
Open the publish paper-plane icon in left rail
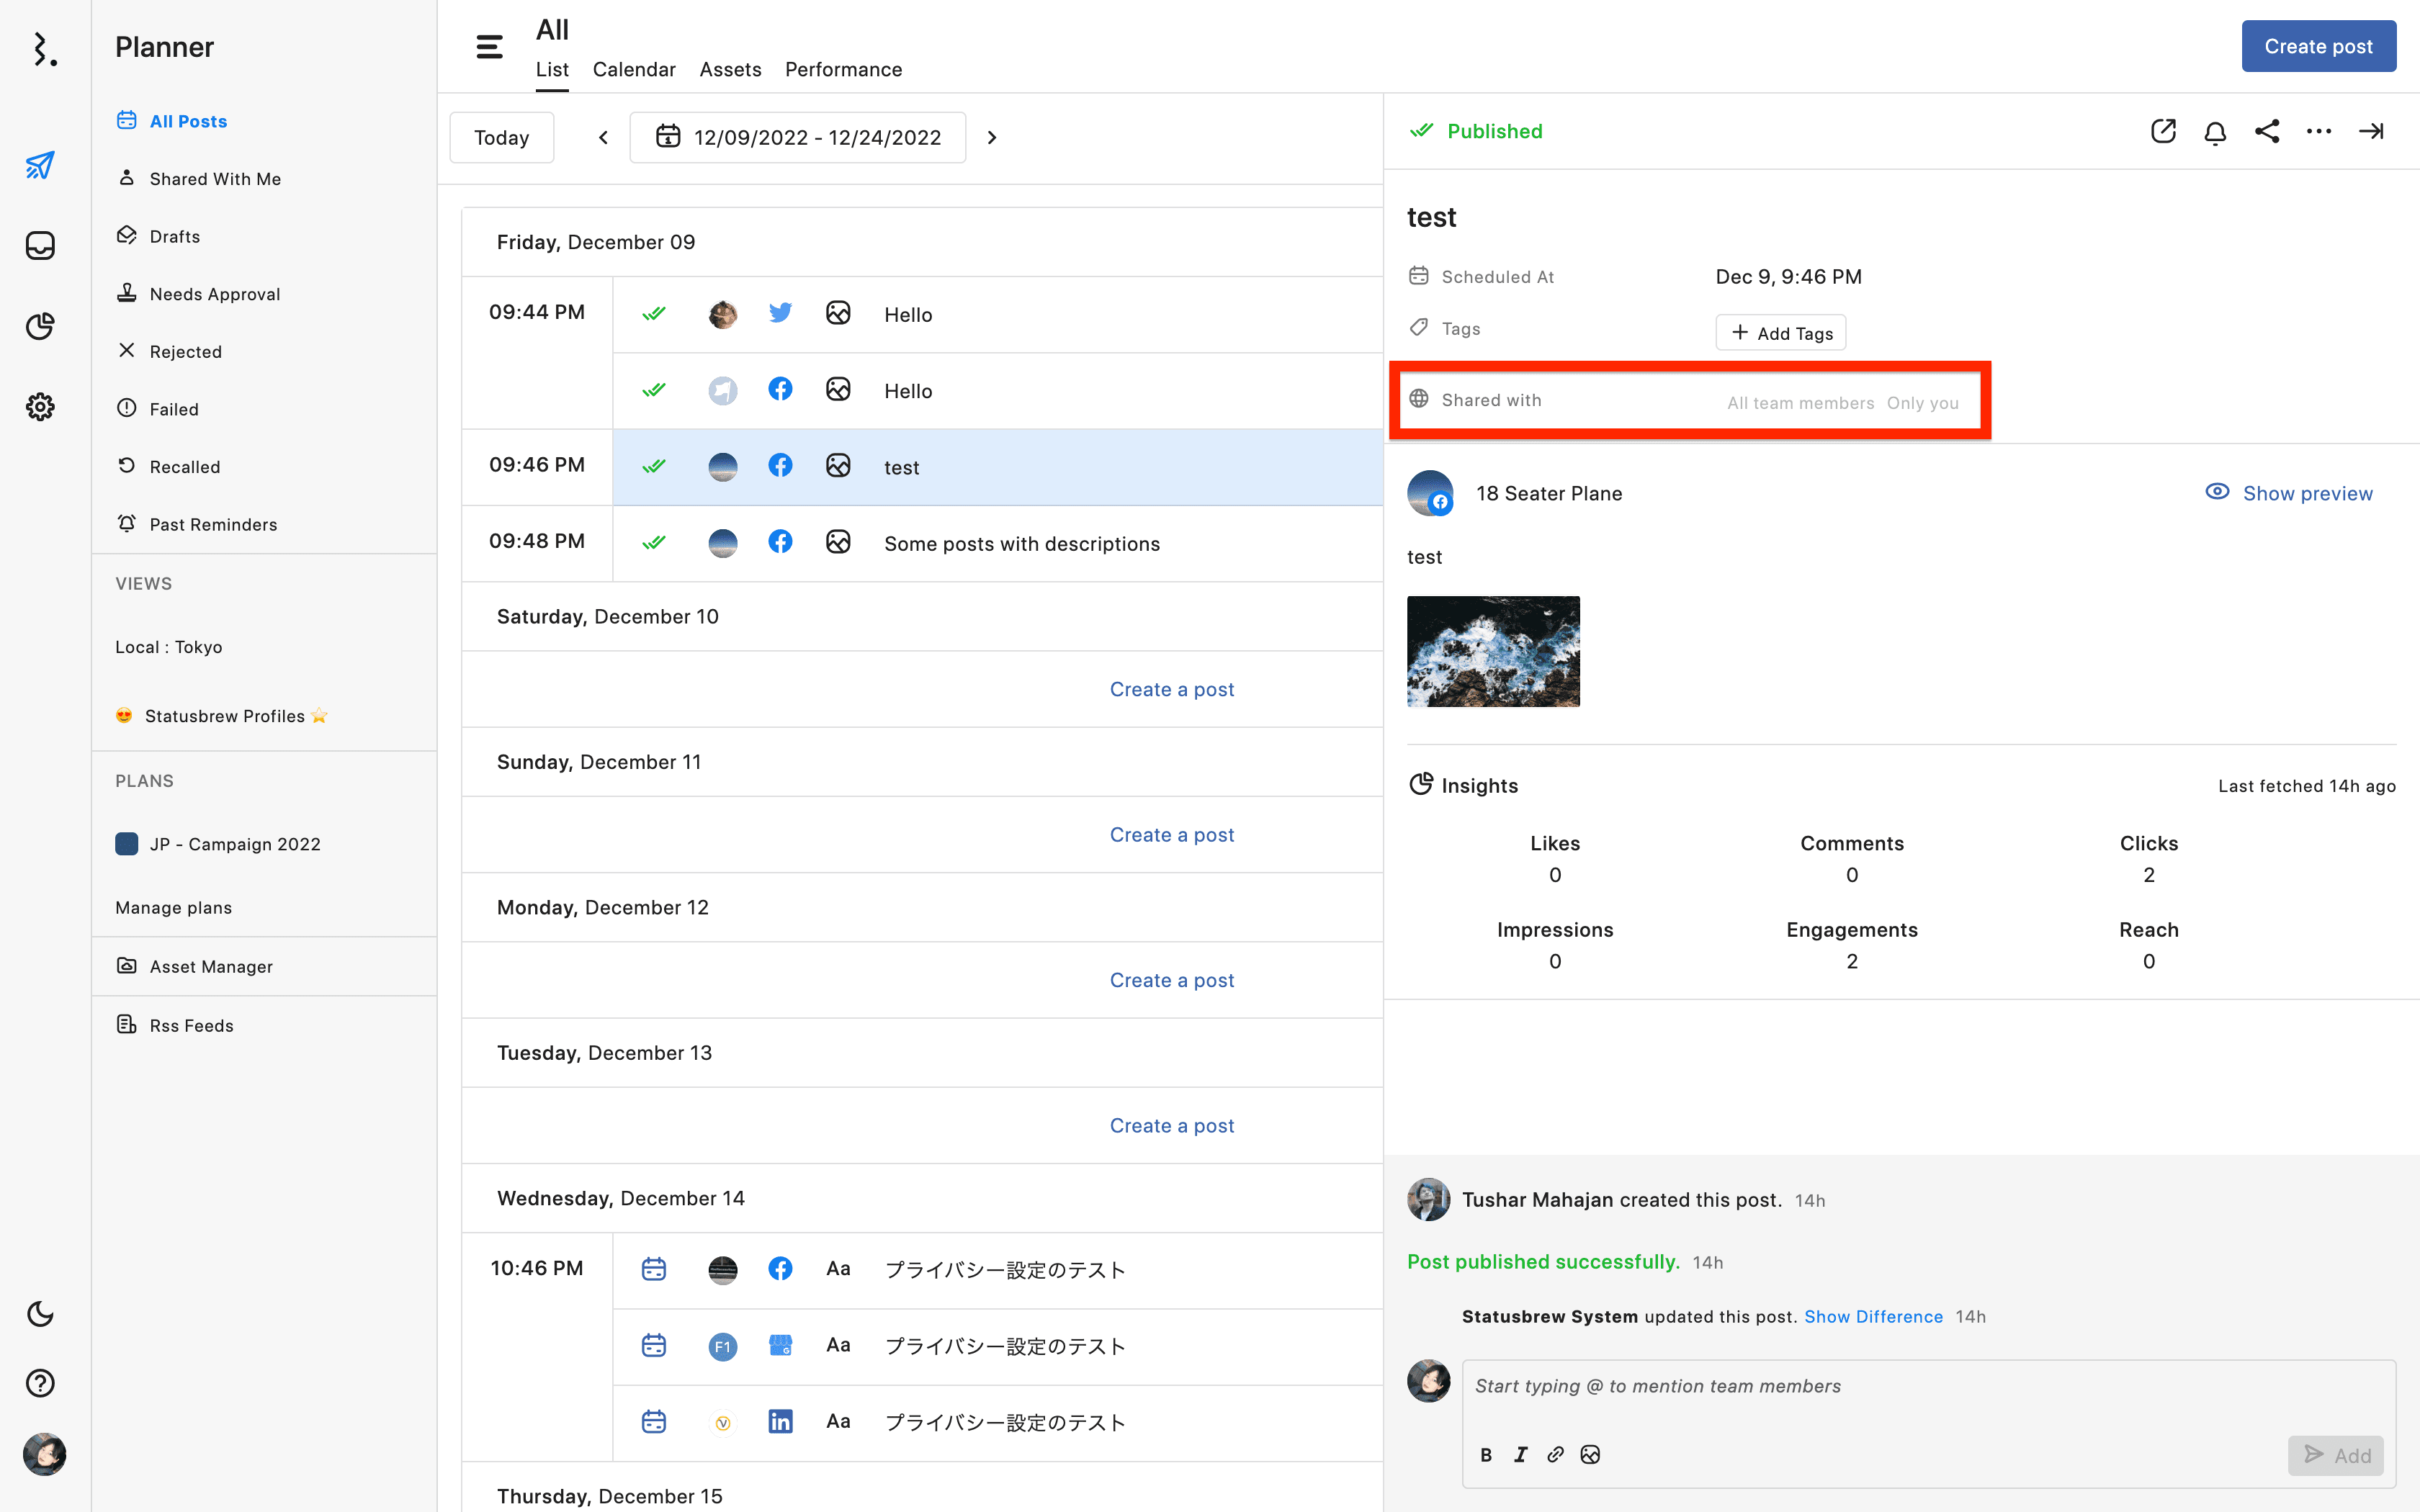tap(40, 165)
